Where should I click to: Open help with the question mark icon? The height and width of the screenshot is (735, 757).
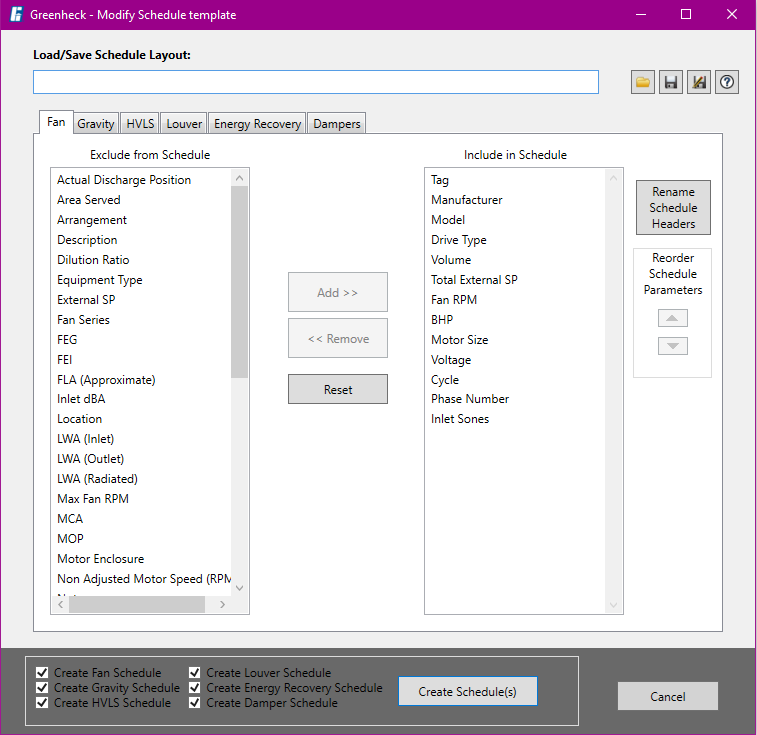tap(727, 82)
